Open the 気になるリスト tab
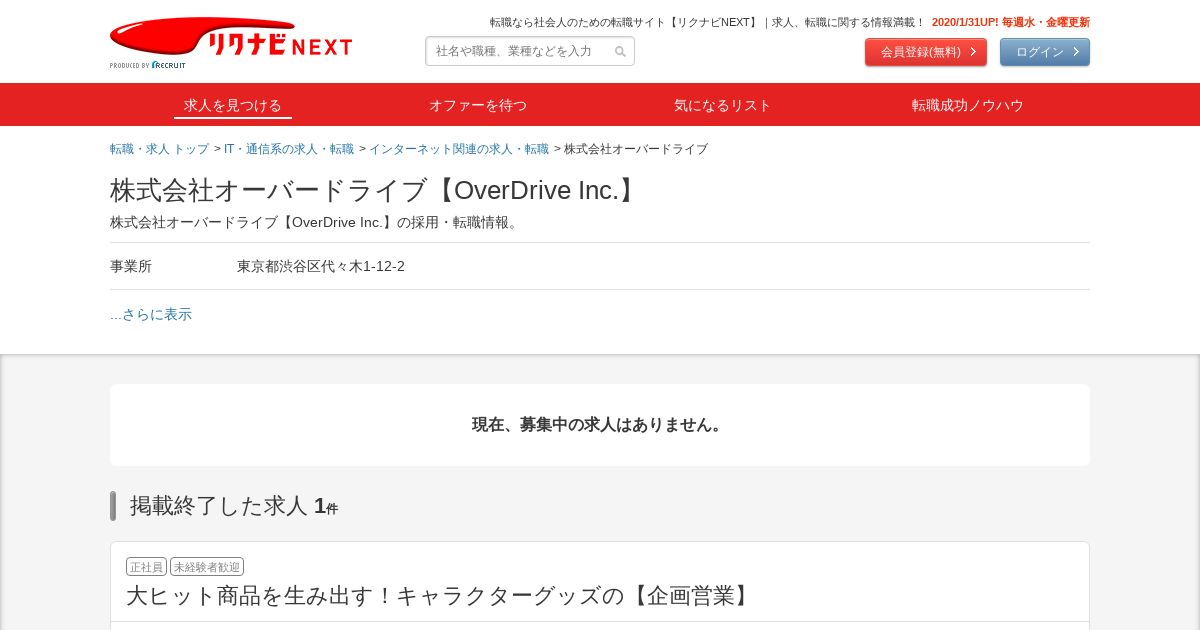 [x=723, y=105]
